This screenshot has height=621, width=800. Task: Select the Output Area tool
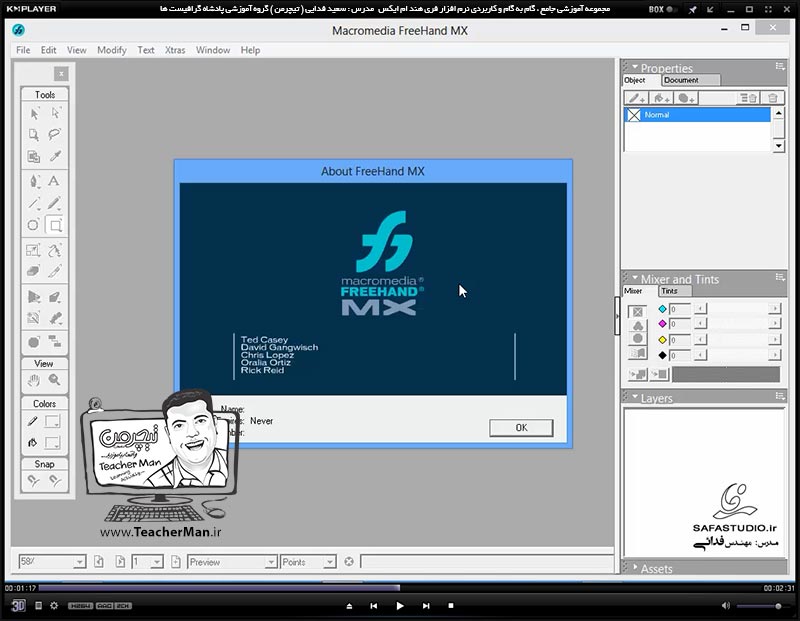click(x=34, y=156)
